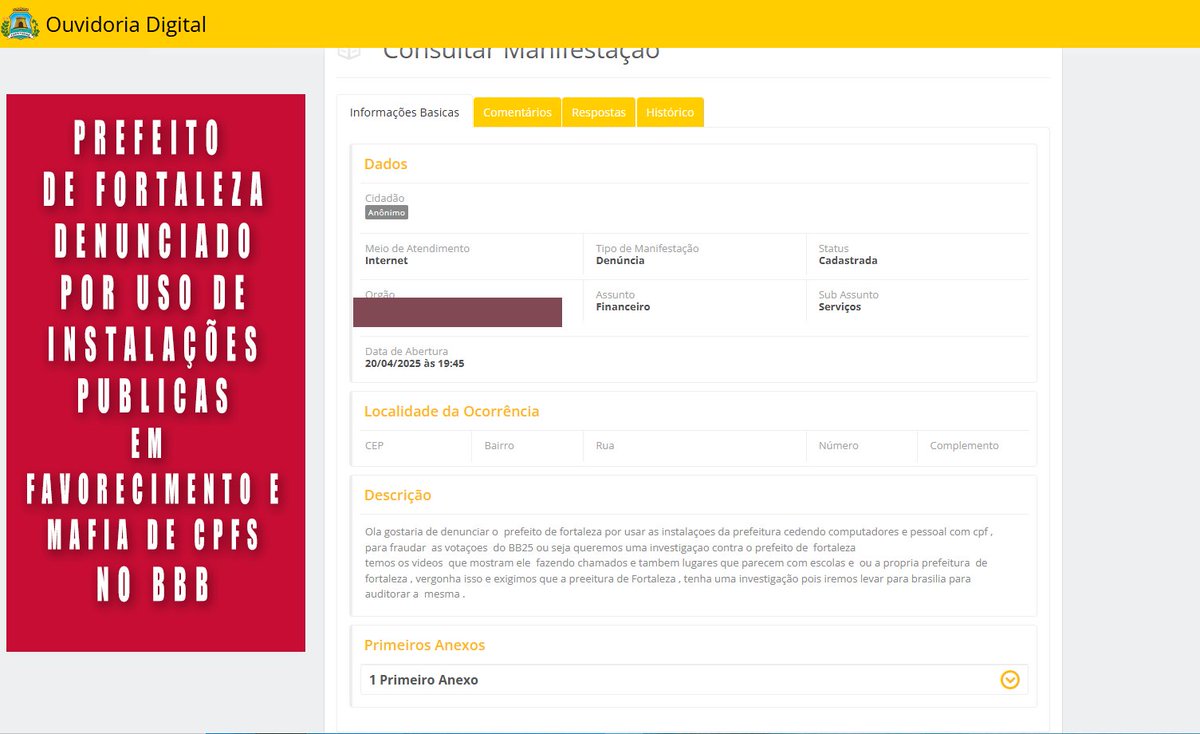
Task: Click the Rua field label
Action: (605, 446)
